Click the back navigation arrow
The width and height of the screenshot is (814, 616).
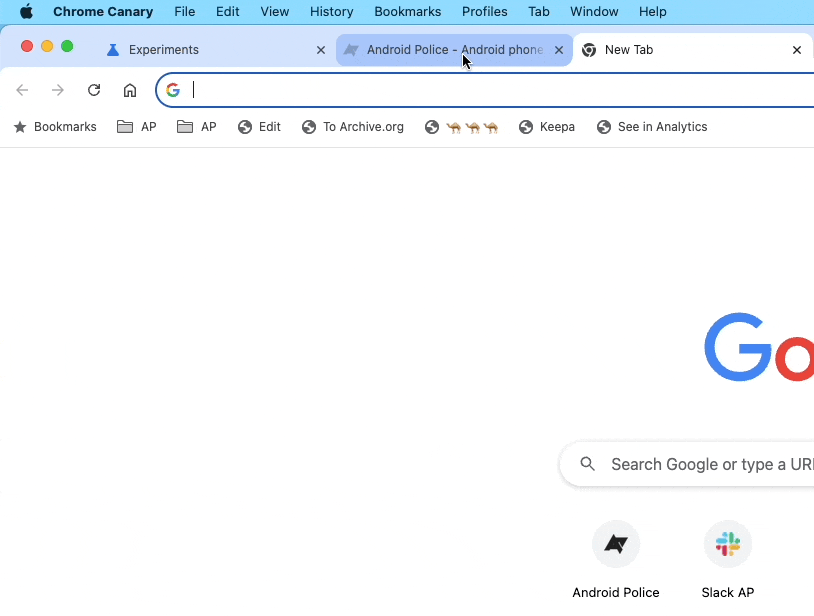pos(22,90)
